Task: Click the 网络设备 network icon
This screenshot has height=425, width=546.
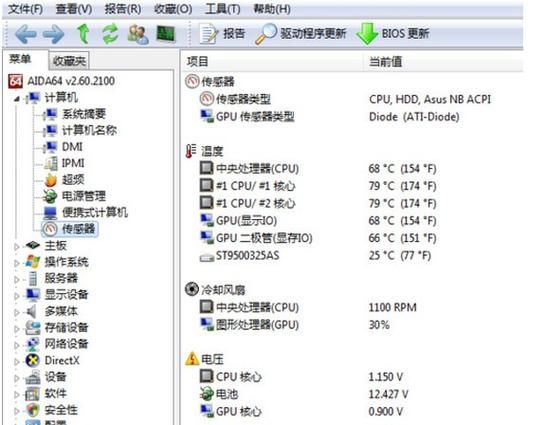Action: 33,344
